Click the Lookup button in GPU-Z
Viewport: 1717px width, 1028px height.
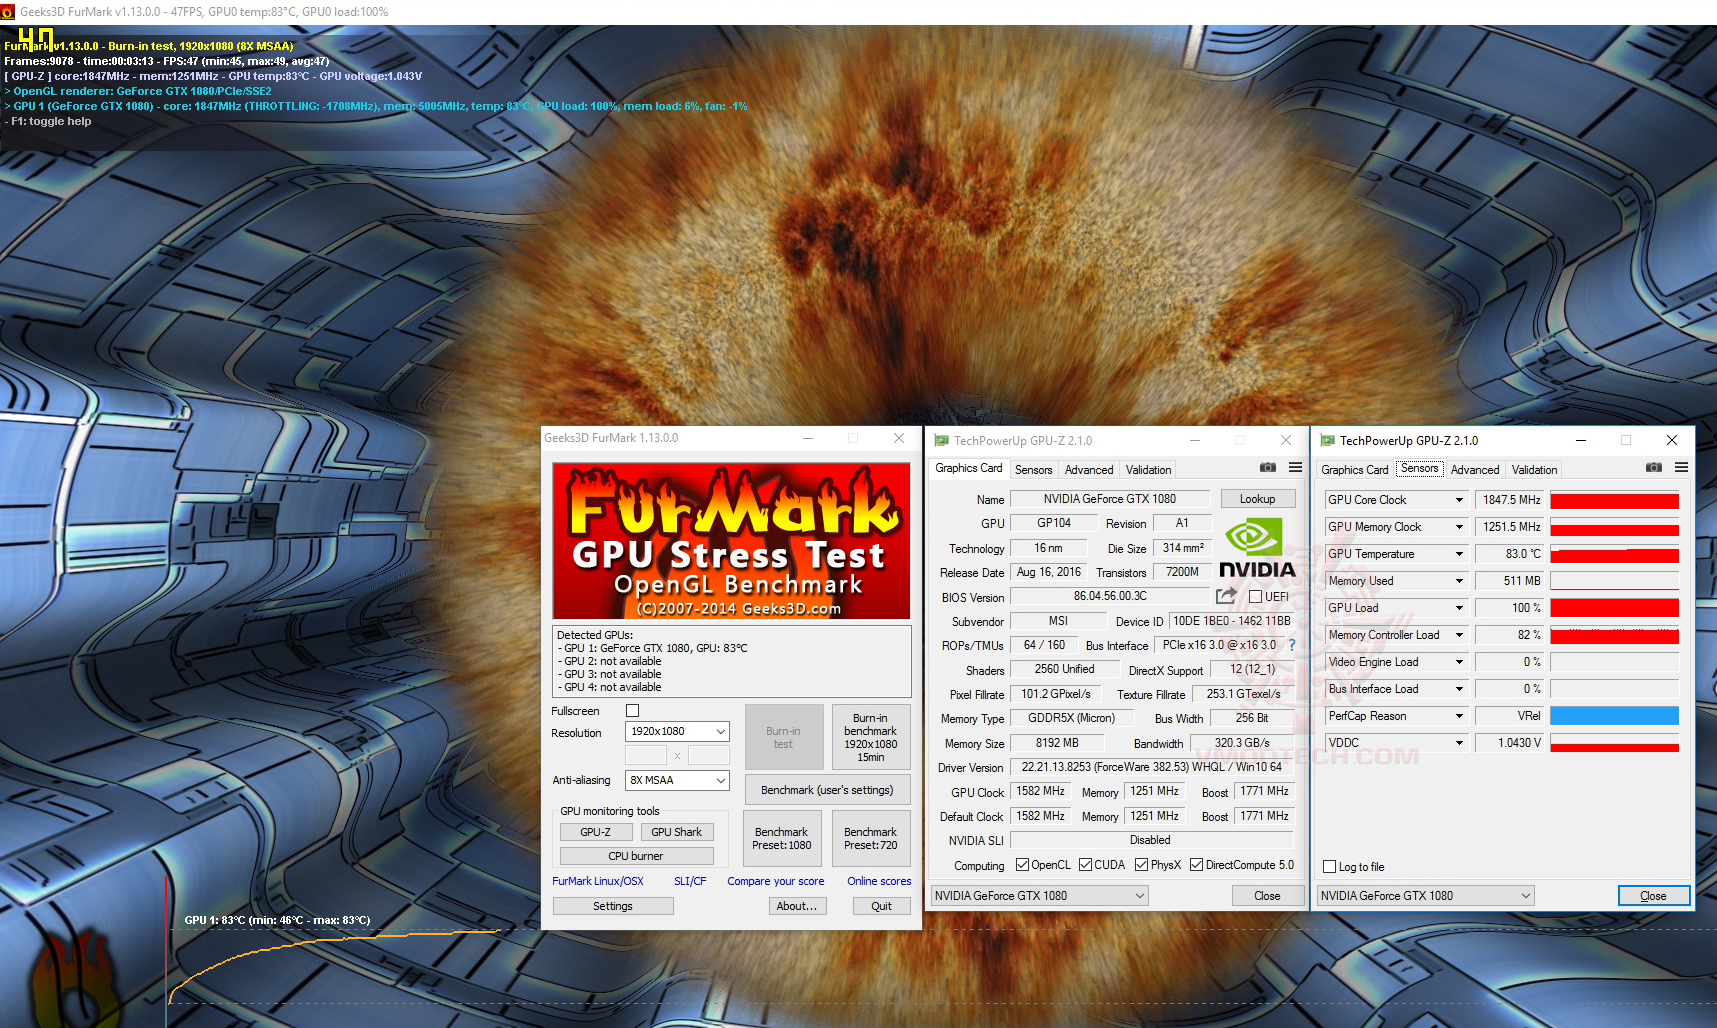click(x=1257, y=499)
